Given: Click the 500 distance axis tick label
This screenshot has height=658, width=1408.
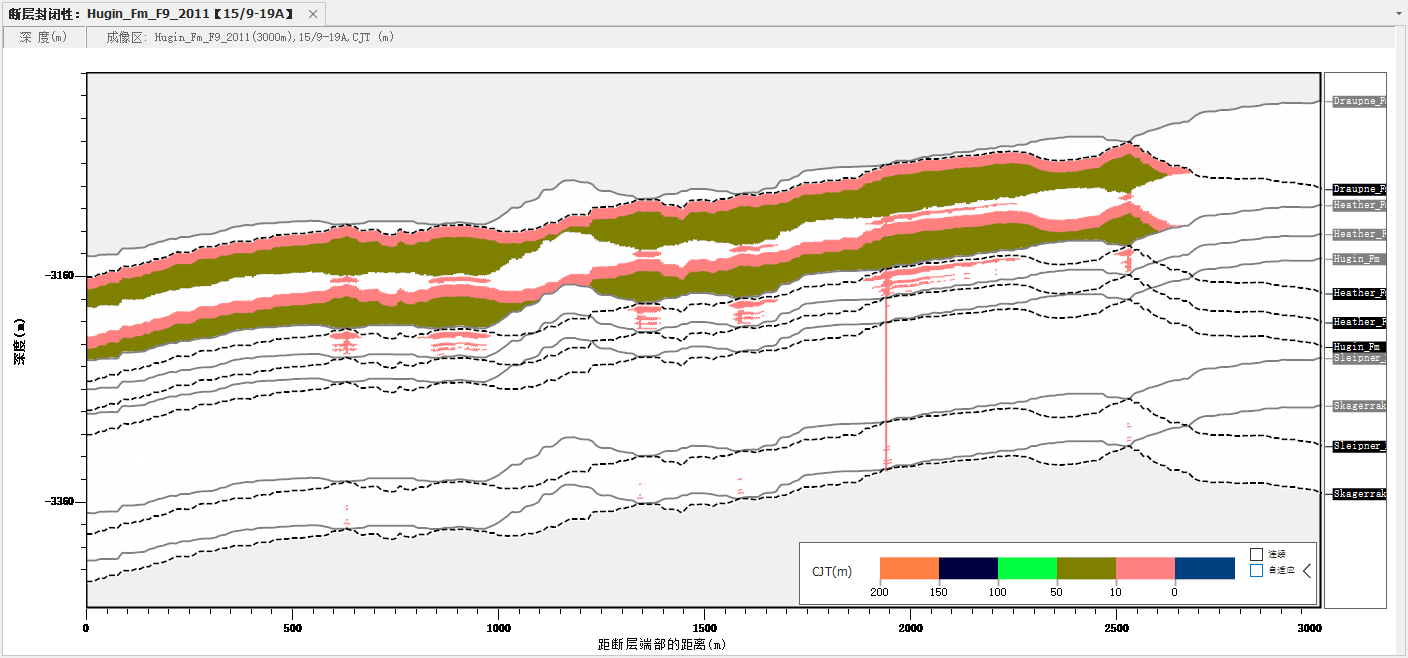Looking at the screenshot, I should 292,629.
